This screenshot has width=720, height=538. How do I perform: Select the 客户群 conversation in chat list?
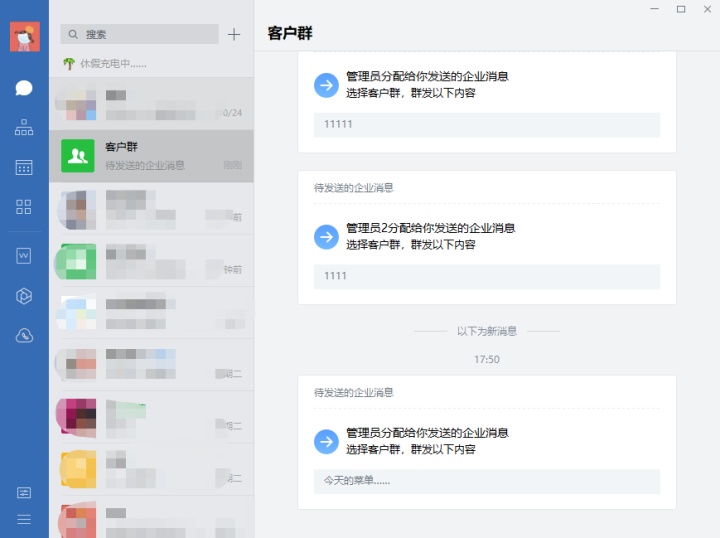152,156
